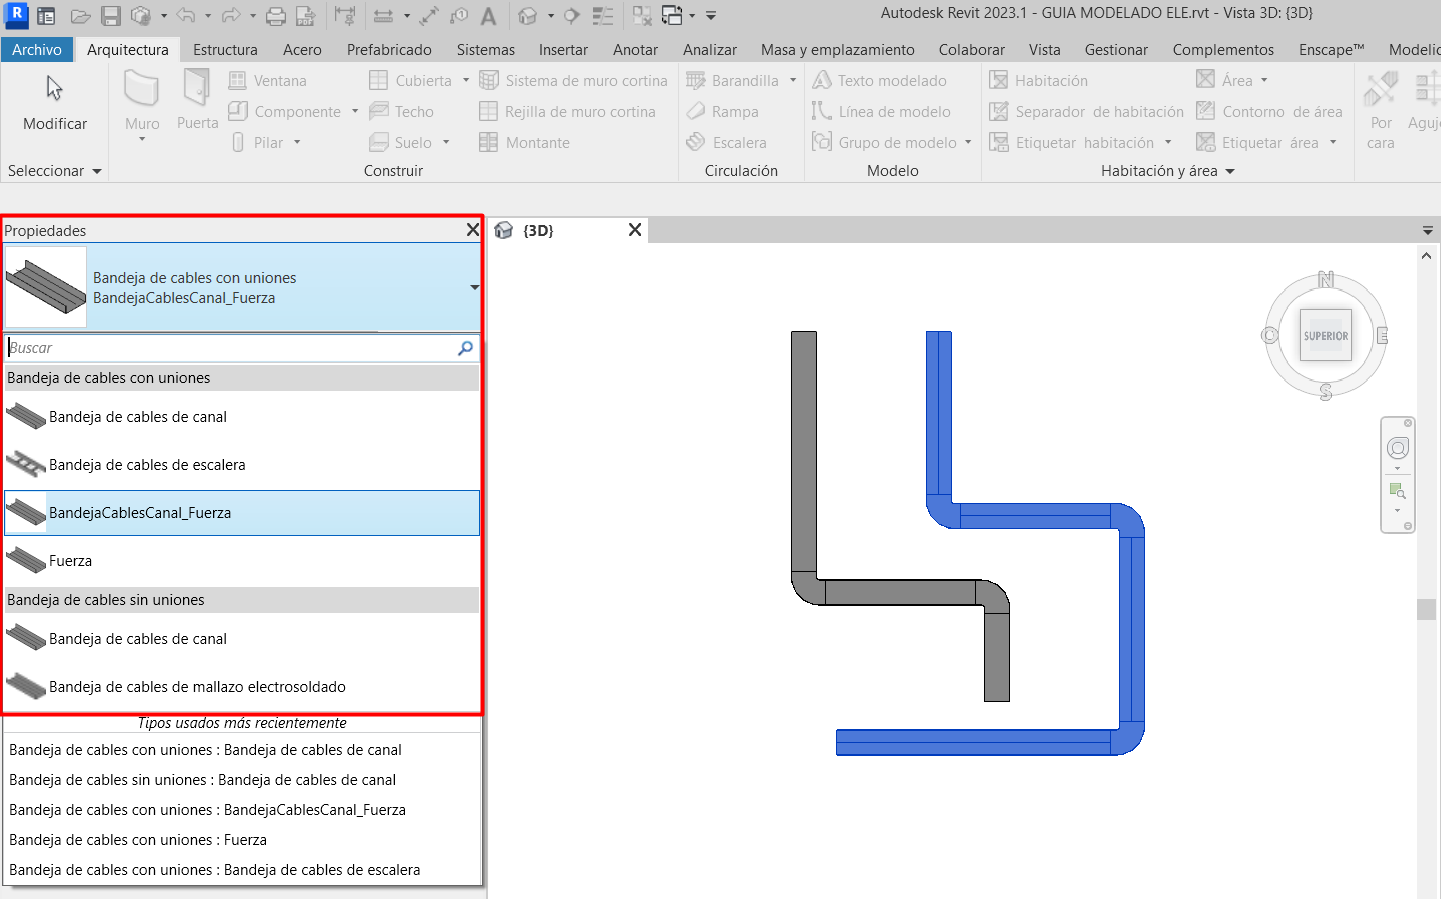The image size is (1441, 899).
Task: Select the Montante tool
Action: (x=524, y=143)
